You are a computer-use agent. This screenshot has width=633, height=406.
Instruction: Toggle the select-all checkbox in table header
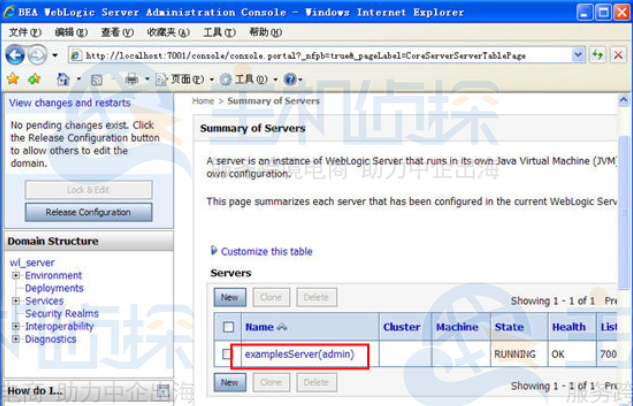(228, 326)
